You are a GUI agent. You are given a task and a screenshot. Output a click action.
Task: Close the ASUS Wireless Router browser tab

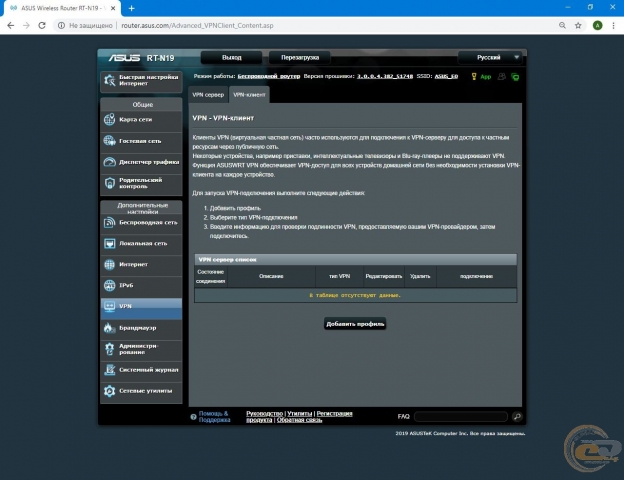(113, 8)
